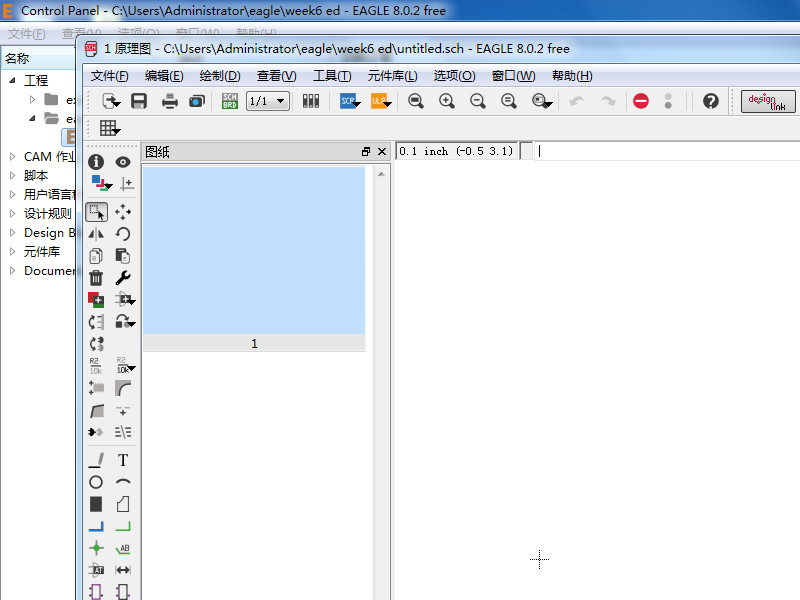Switch to board with SCH/BRD icon
The height and width of the screenshot is (600, 800).
230,101
